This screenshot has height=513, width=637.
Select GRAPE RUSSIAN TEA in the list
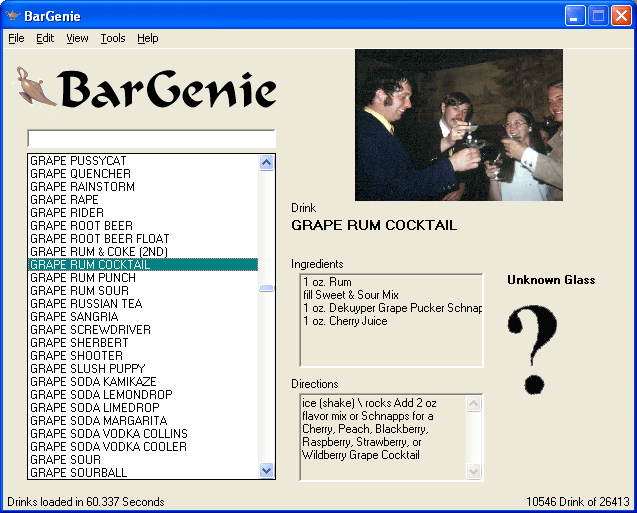pyautogui.click(x=143, y=304)
